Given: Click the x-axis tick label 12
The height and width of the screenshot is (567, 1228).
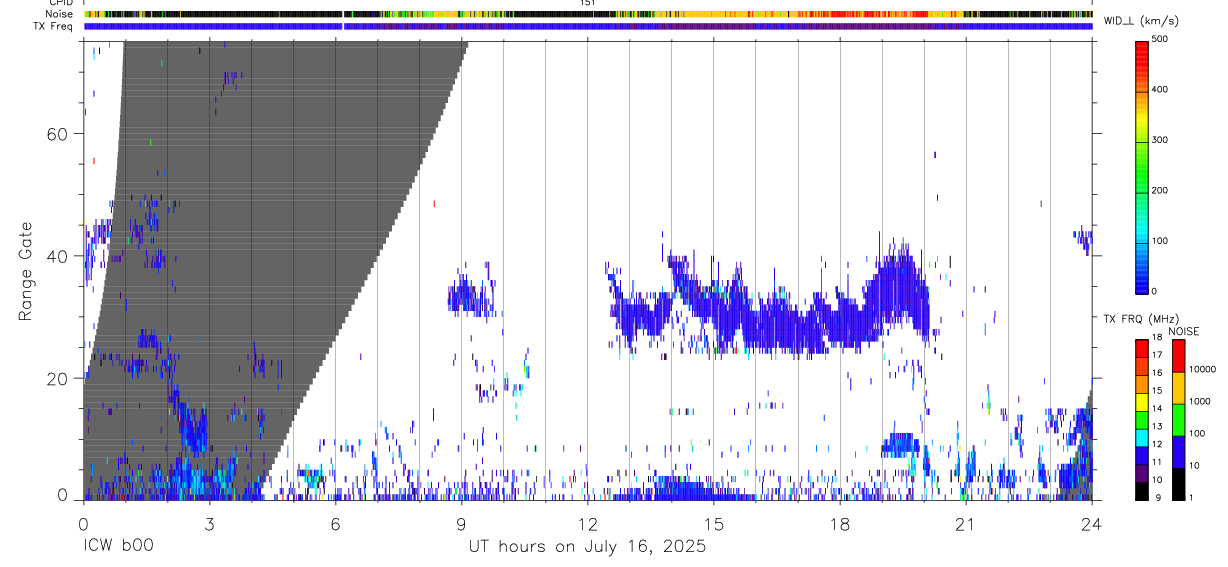Looking at the screenshot, I should (x=587, y=523).
